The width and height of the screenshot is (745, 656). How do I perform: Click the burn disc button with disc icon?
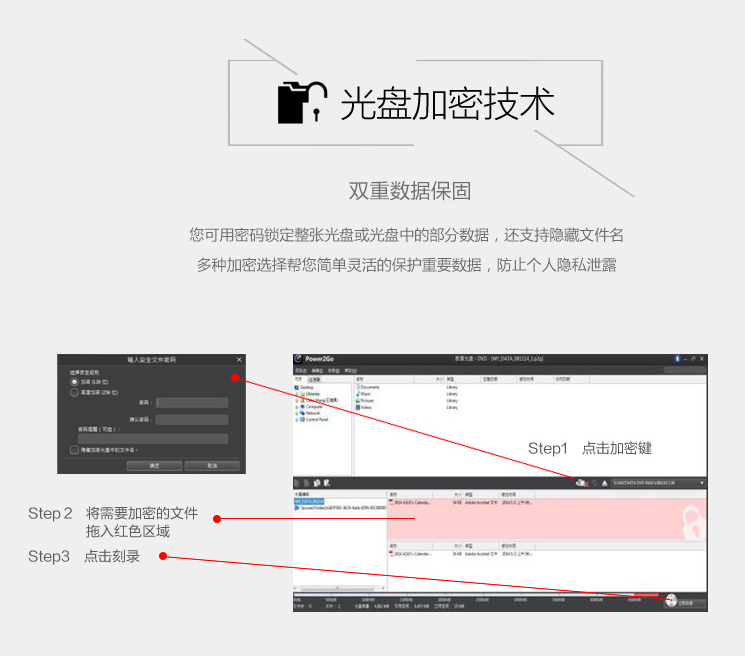(x=685, y=601)
